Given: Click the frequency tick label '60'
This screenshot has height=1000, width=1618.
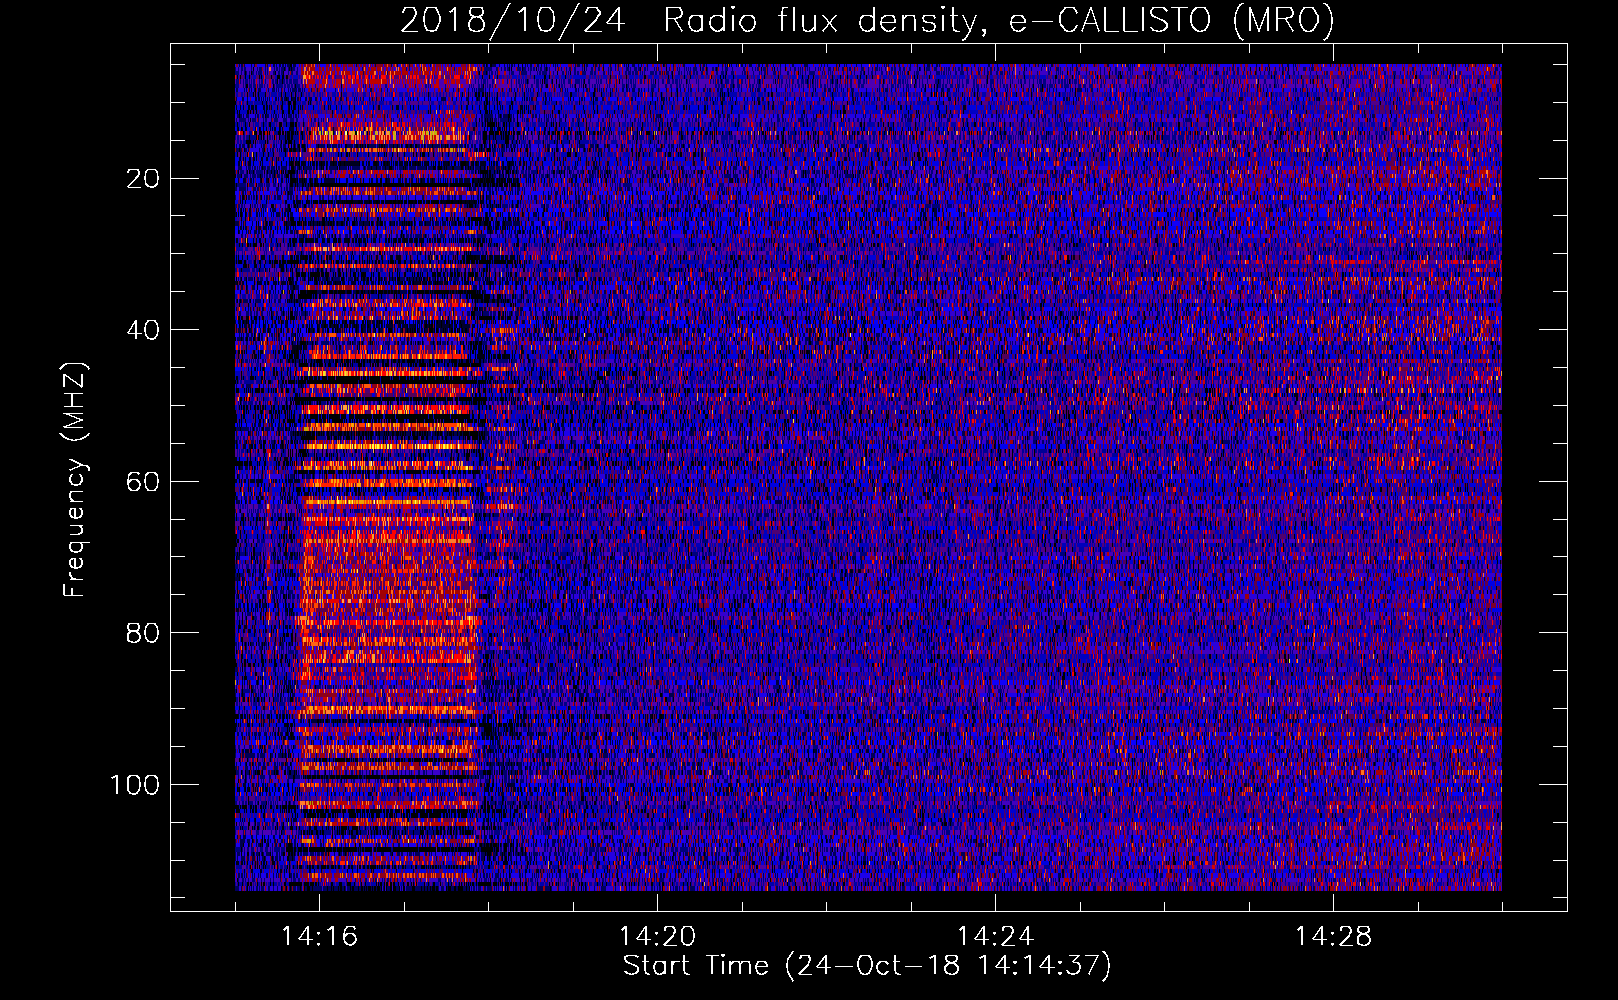Looking at the screenshot, I should tap(143, 482).
